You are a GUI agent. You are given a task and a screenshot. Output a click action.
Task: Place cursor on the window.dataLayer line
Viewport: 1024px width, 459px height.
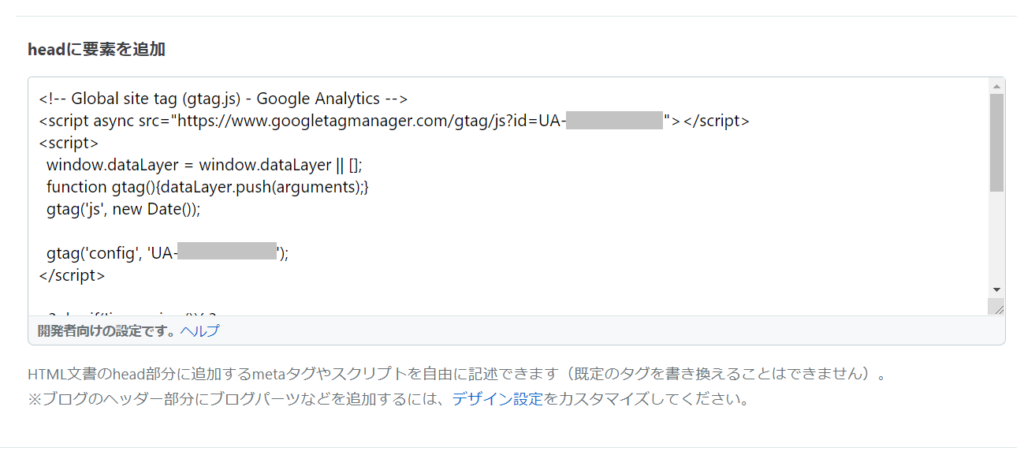click(204, 165)
